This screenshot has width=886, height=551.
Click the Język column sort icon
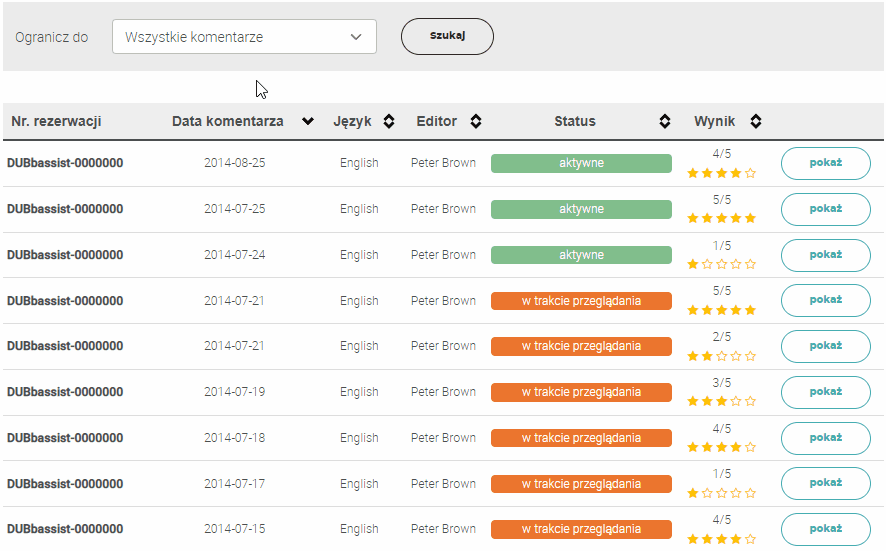389,122
